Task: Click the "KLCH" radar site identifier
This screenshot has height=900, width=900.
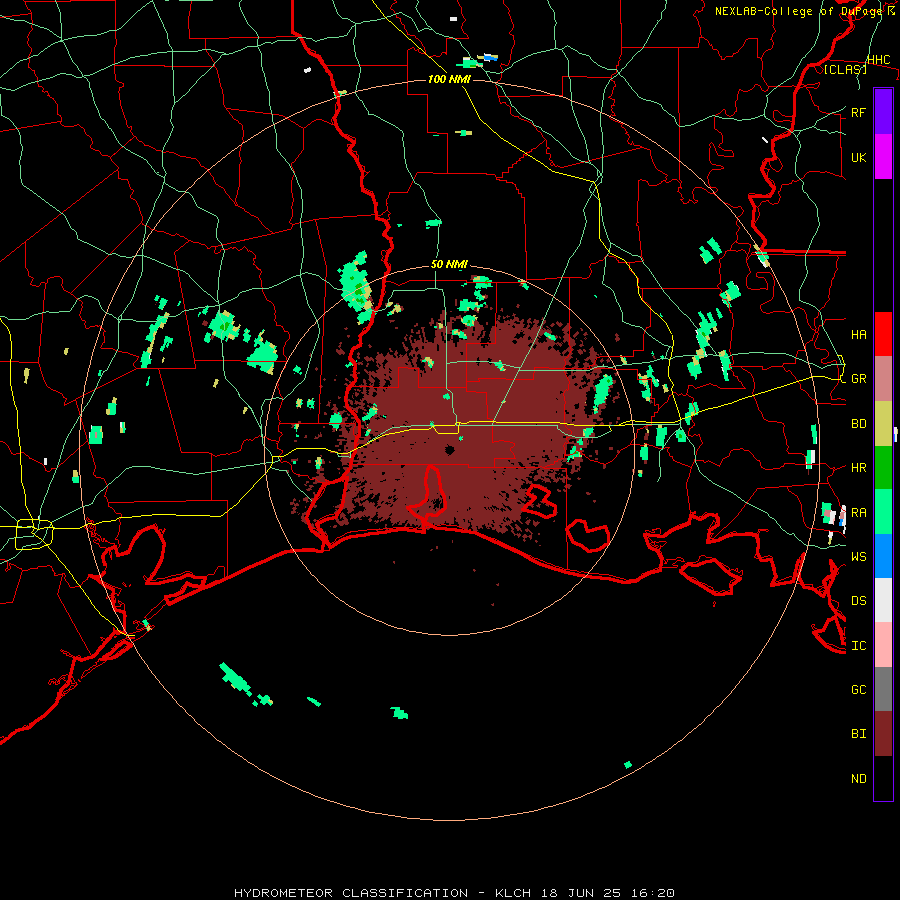Action: pos(513,893)
